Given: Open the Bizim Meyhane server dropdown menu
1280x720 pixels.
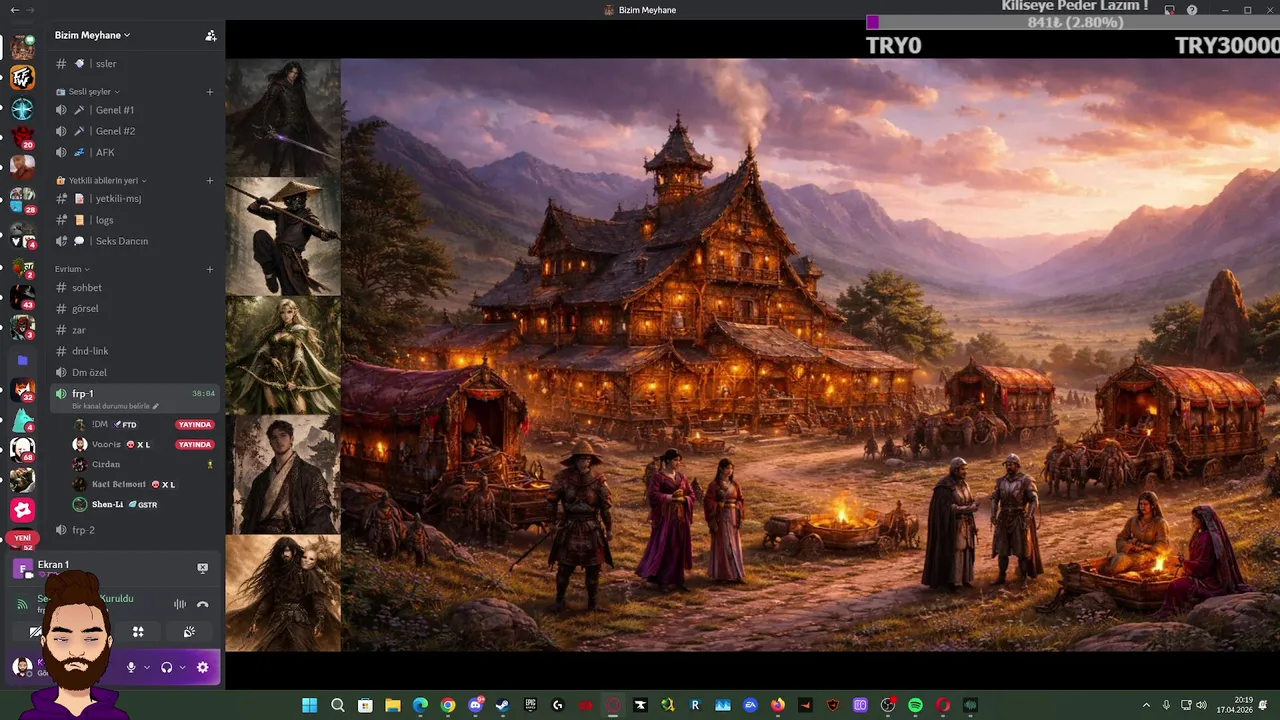Looking at the screenshot, I should pyautogui.click(x=92, y=35).
